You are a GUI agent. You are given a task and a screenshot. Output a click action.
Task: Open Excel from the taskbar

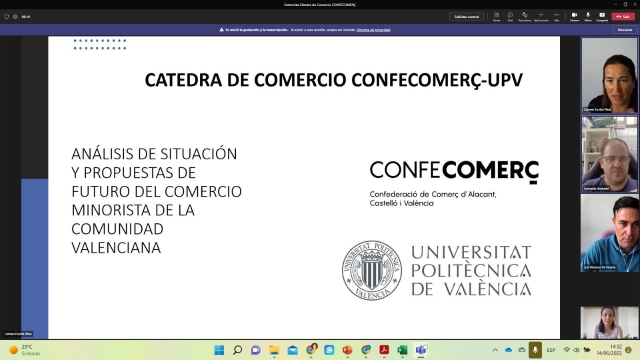(x=402, y=350)
